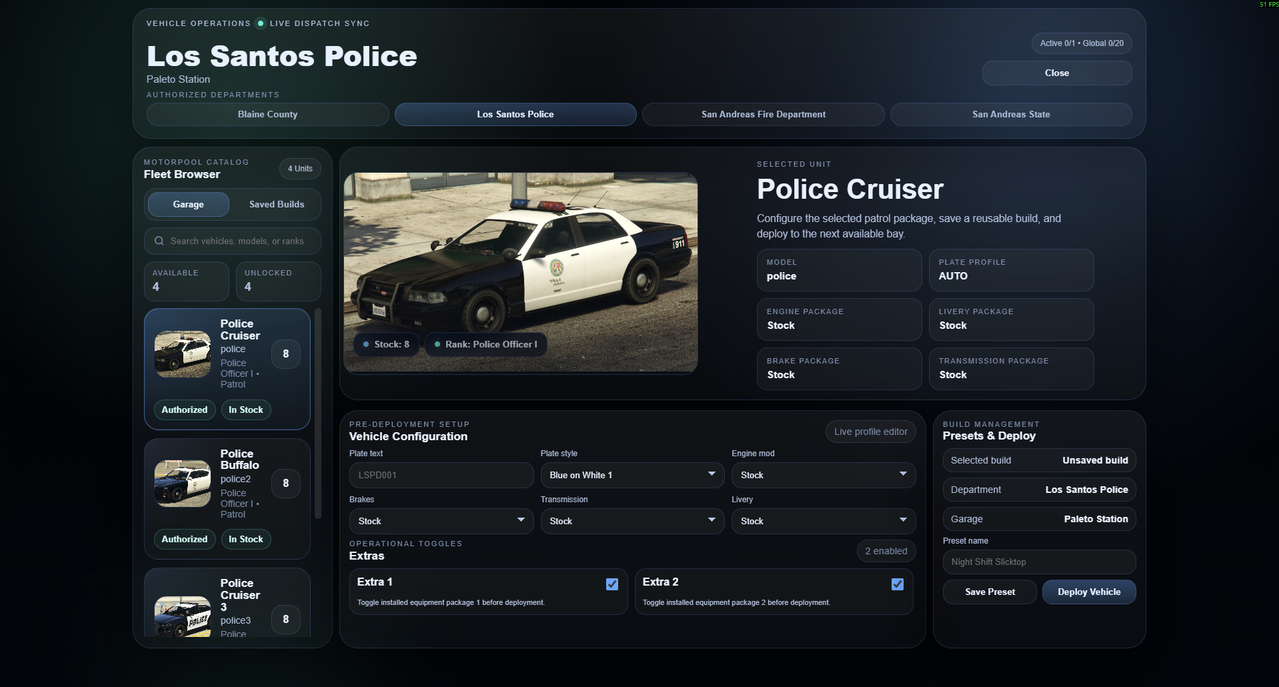Viewport: 1279px width, 687px height.
Task: Click the Authorized badge on Police Cruiser card
Action: [185, 410]
